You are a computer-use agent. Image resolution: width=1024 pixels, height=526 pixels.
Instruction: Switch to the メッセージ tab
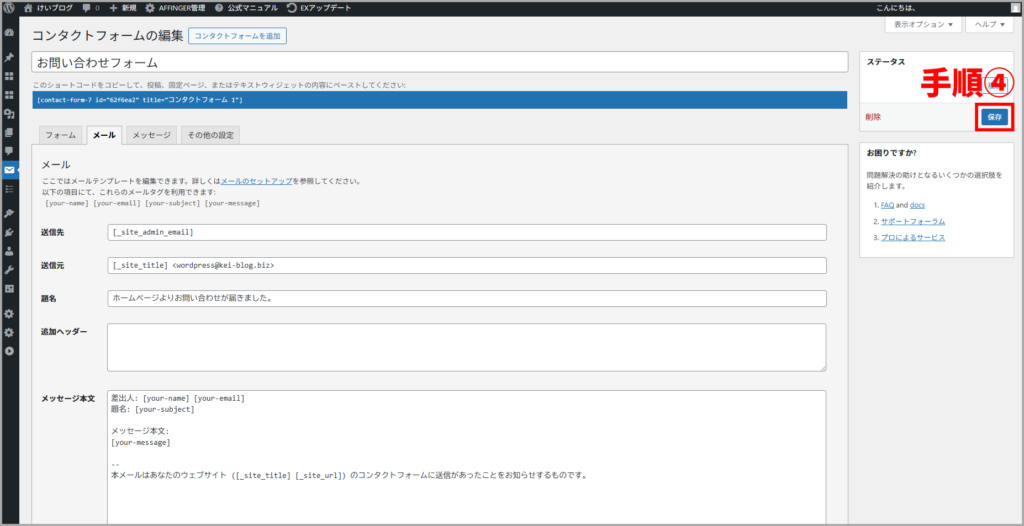pos(152,135)
